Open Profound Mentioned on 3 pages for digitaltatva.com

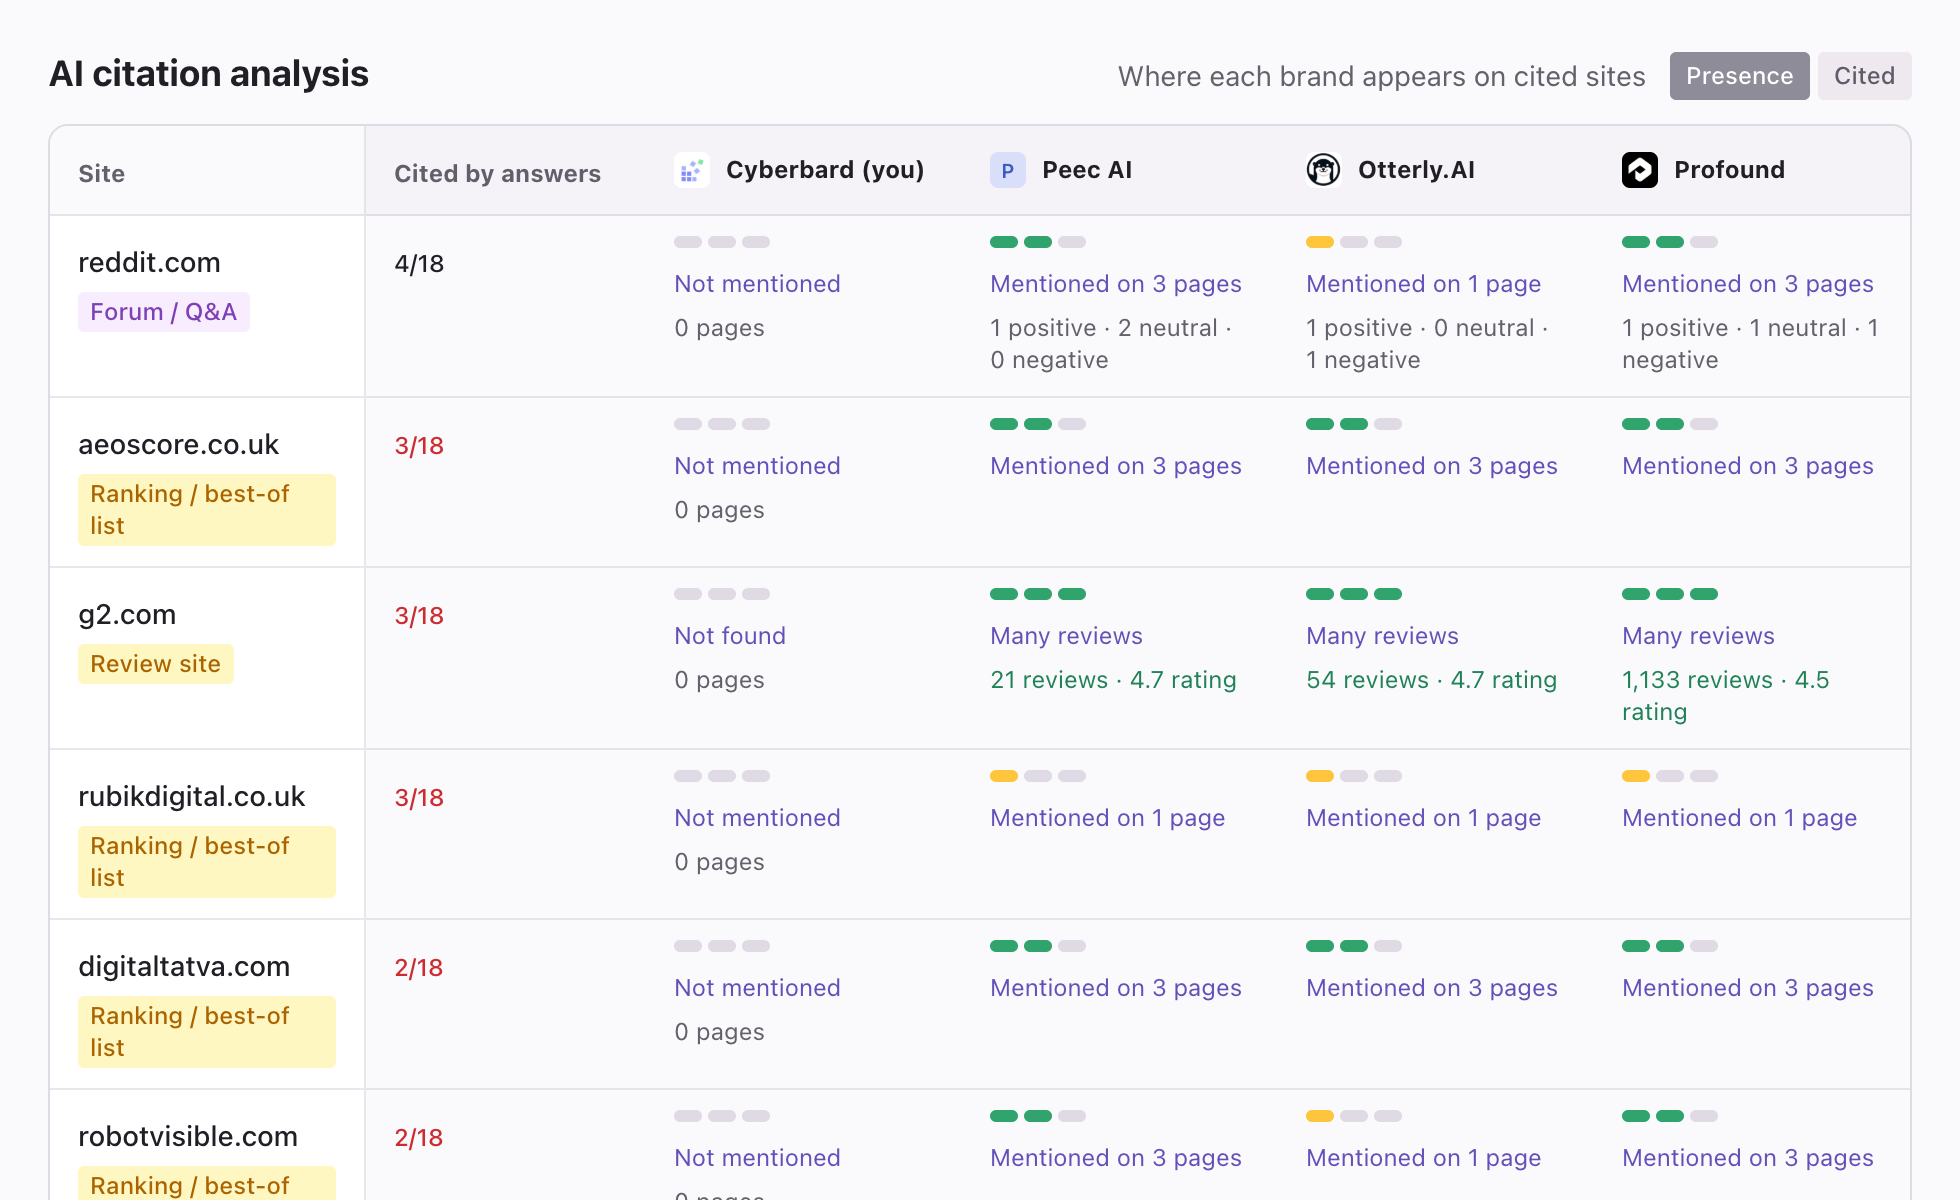point(1748,988)
